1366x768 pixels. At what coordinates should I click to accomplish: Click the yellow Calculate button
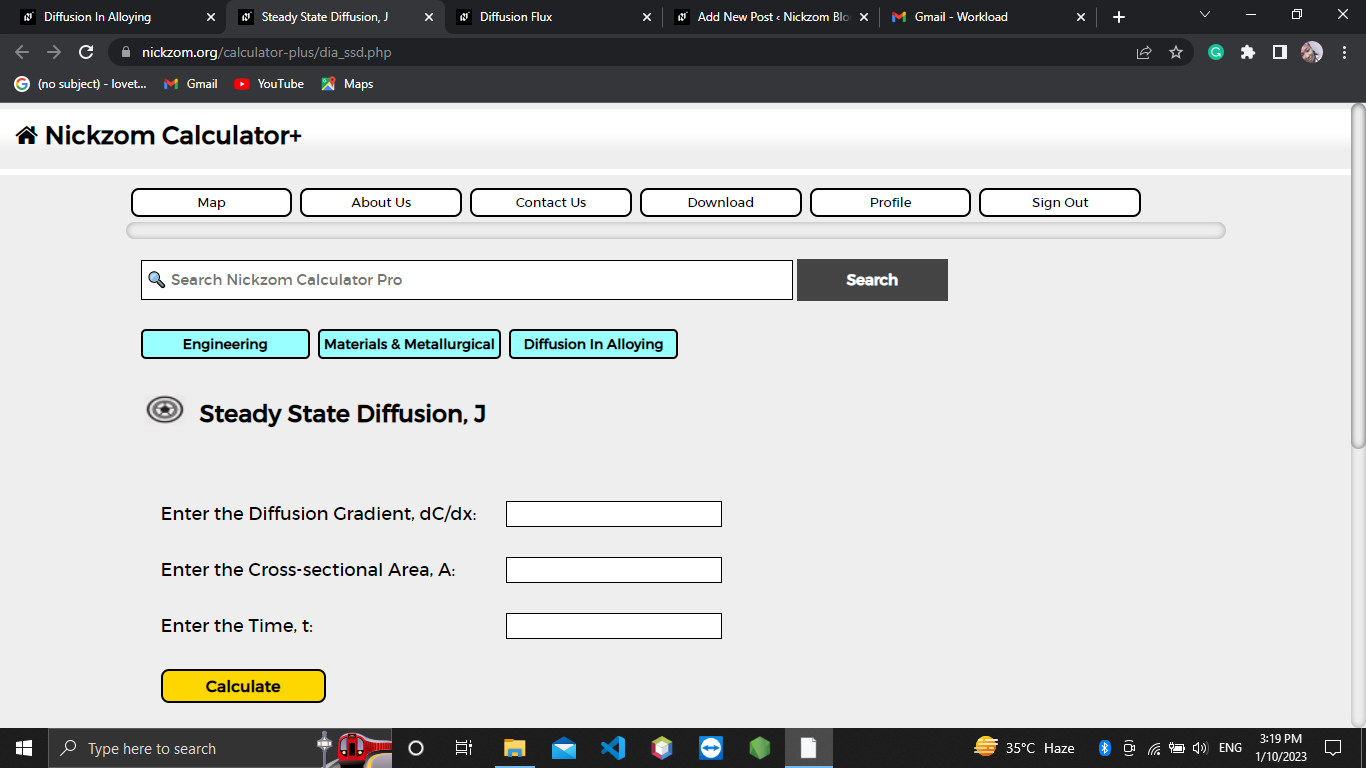pyautogui.click(x=243, y=686)
